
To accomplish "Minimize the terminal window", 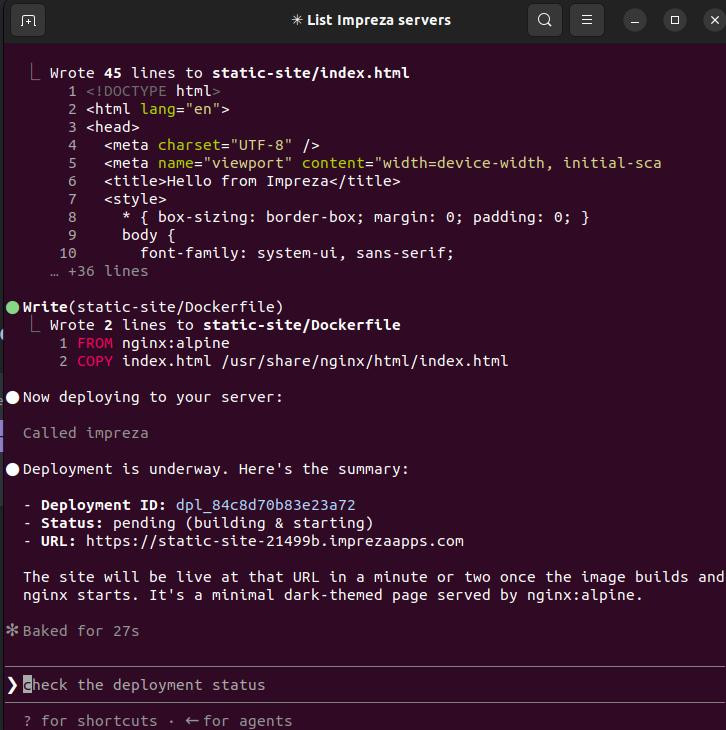I will tap(635, 20).
